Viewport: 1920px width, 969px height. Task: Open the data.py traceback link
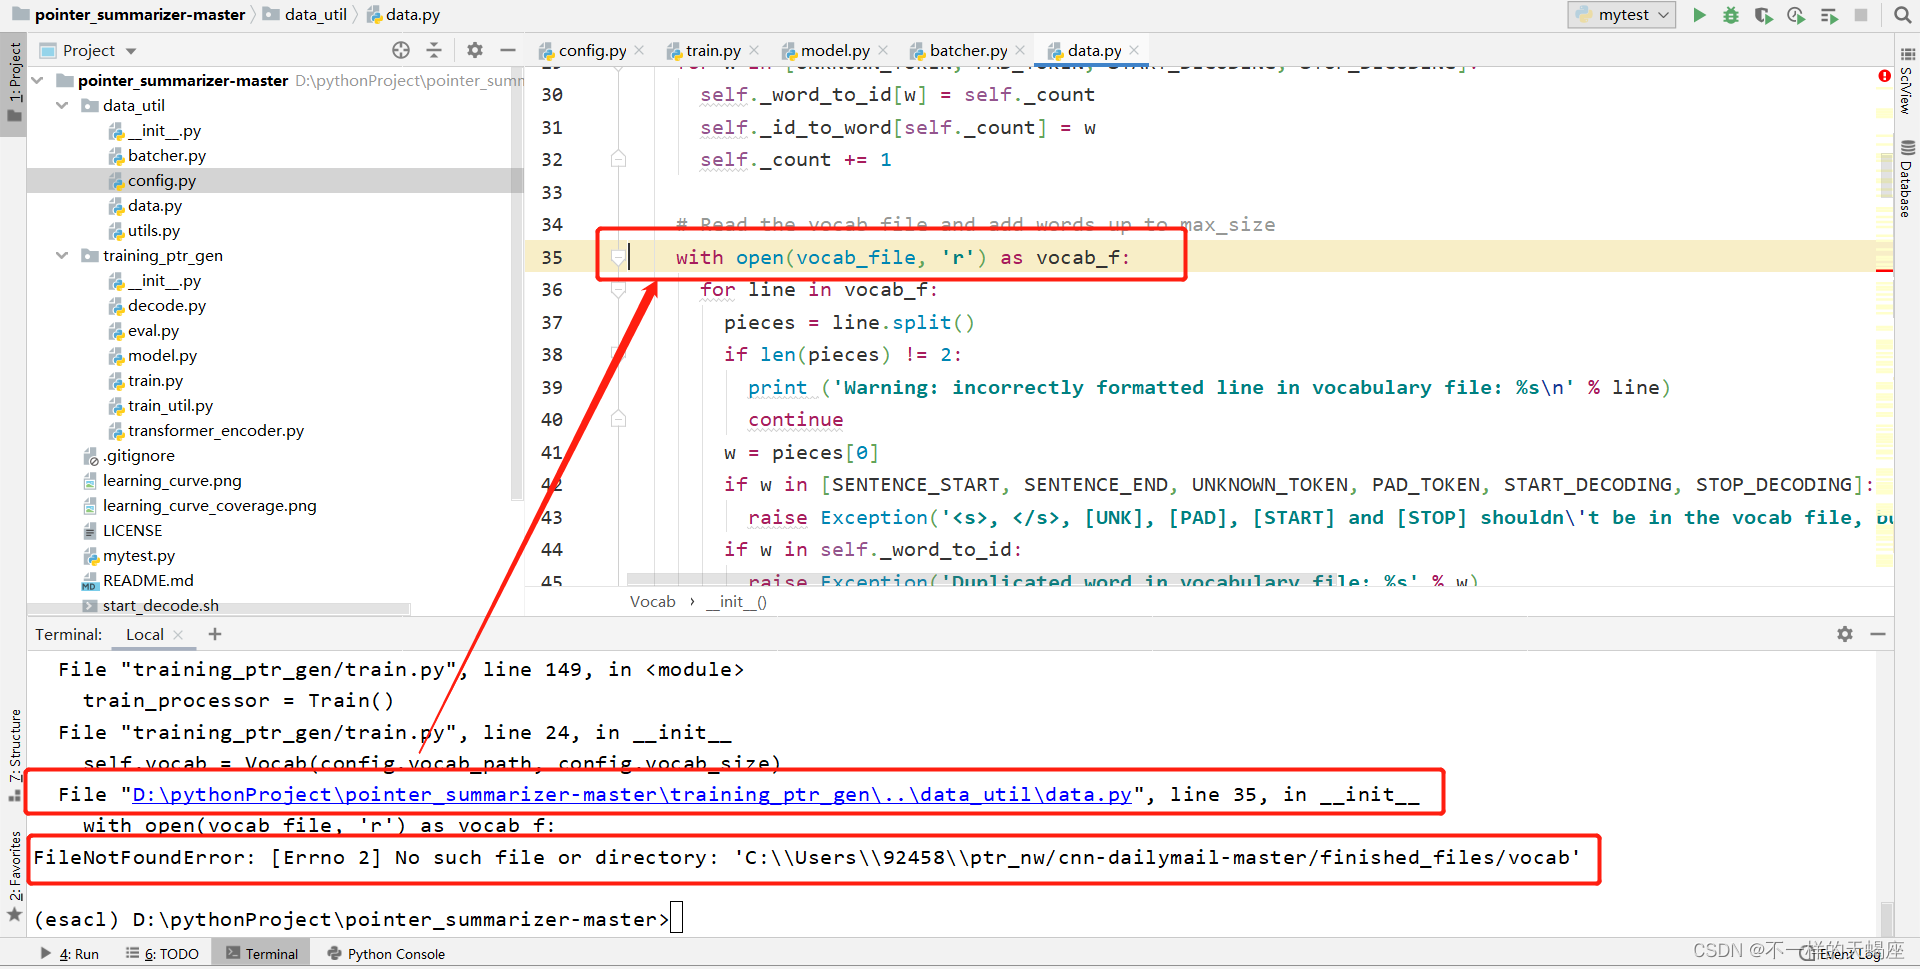point(631,794)
